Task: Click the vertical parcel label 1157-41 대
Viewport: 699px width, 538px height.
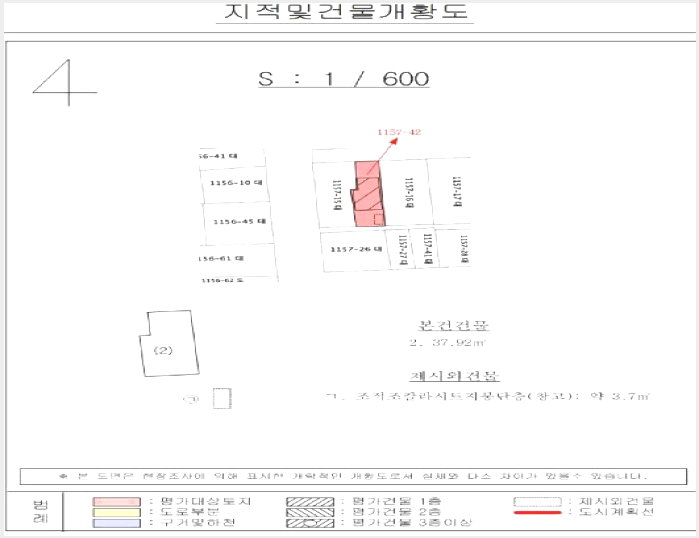Action: click(428, 249)
